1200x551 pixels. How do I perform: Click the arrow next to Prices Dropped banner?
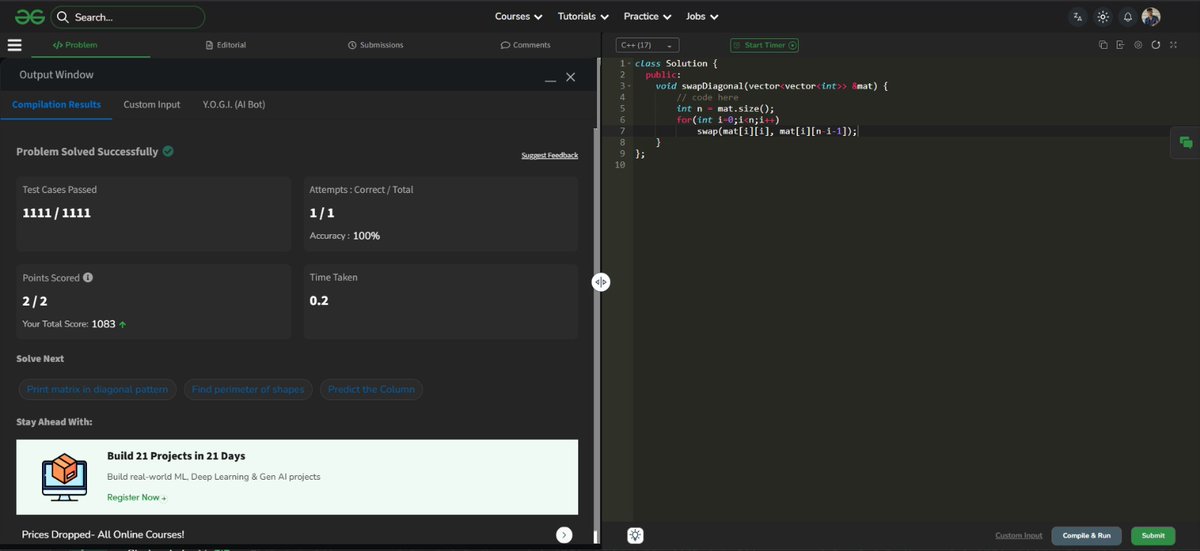564,535
